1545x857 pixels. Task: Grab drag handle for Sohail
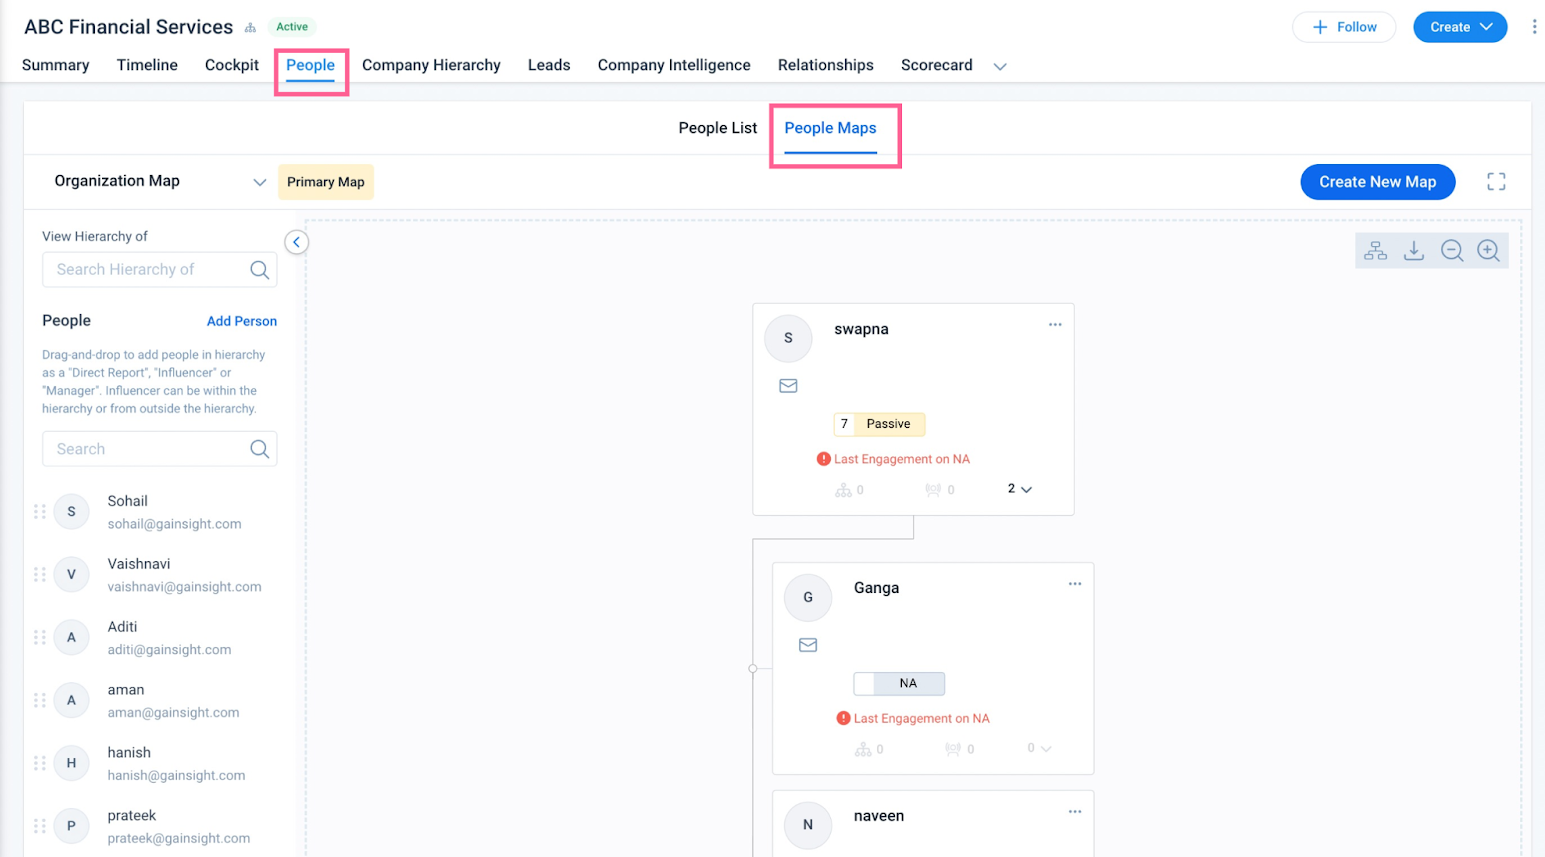[40, 512]
